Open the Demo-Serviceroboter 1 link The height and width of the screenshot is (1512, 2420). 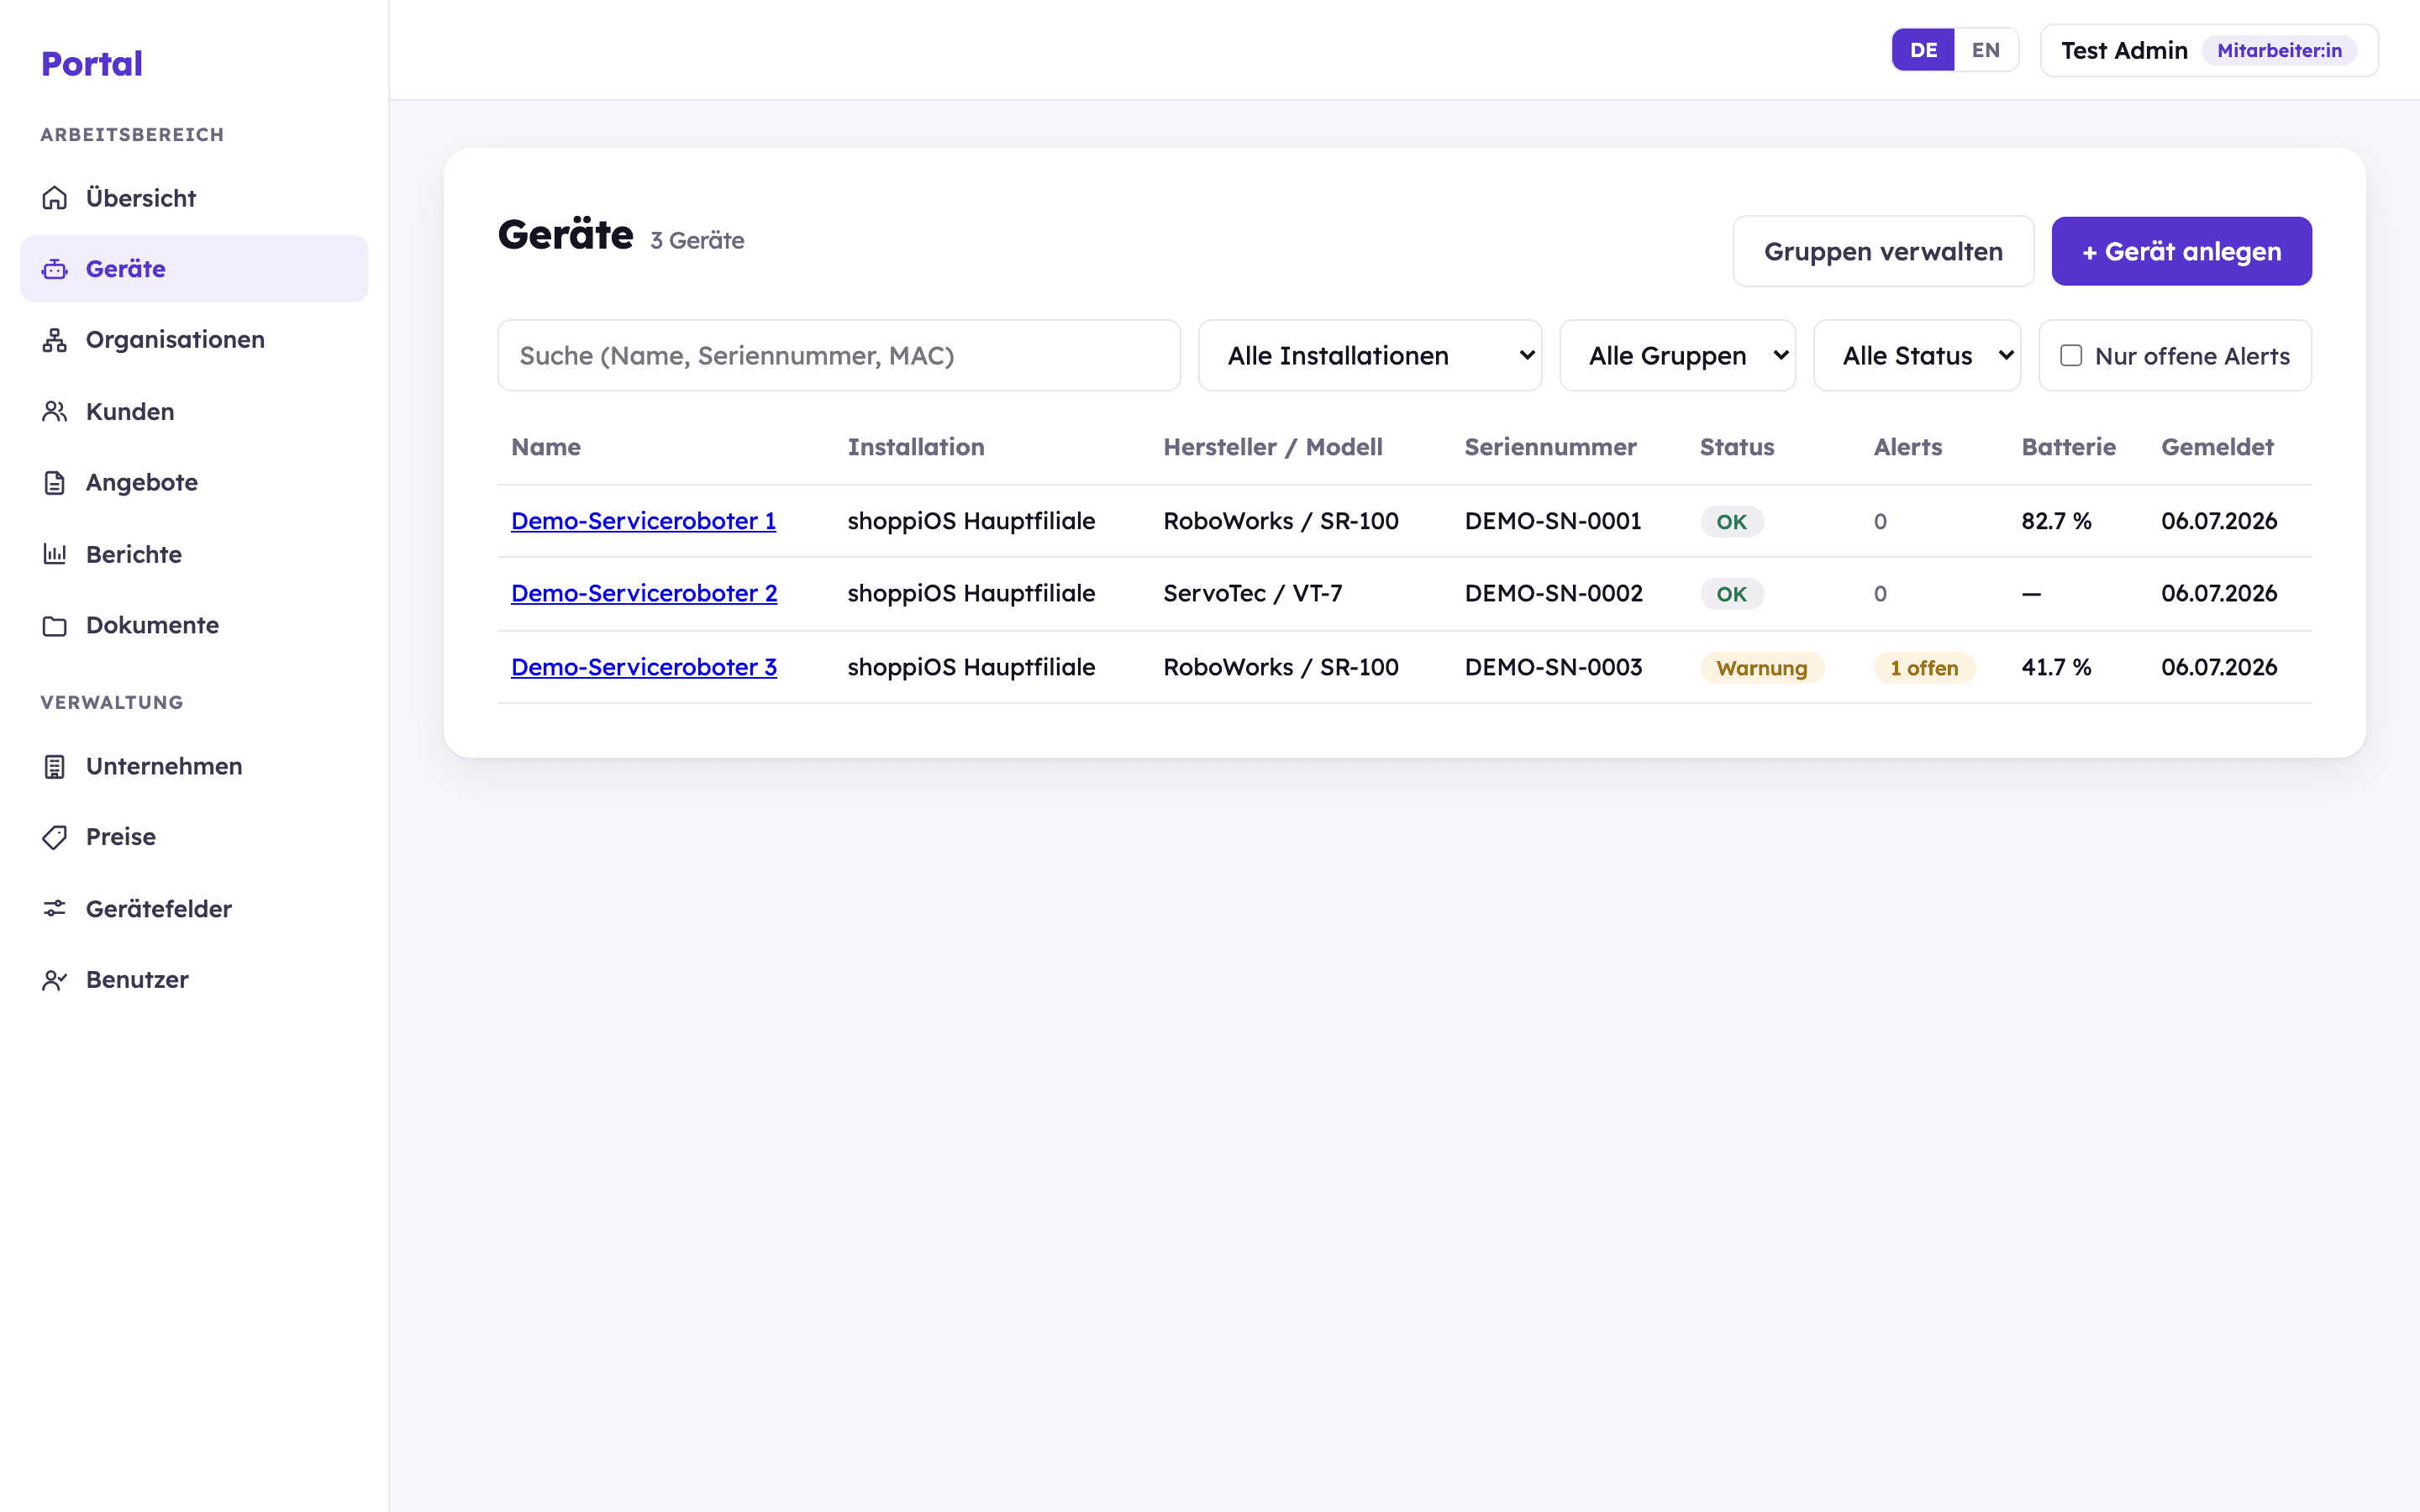(643, 521)
